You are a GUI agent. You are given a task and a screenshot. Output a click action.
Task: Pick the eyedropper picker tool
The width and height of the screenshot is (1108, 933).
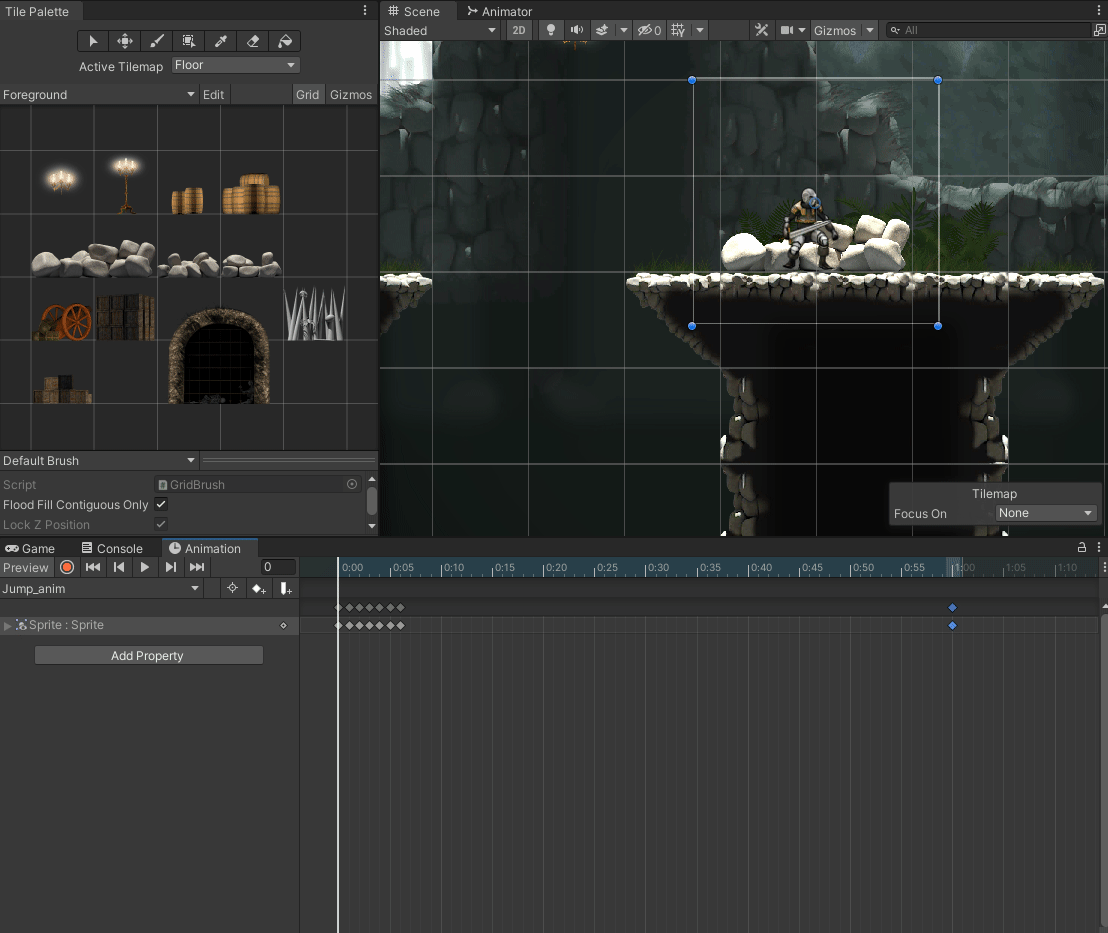tap(221, 41)
